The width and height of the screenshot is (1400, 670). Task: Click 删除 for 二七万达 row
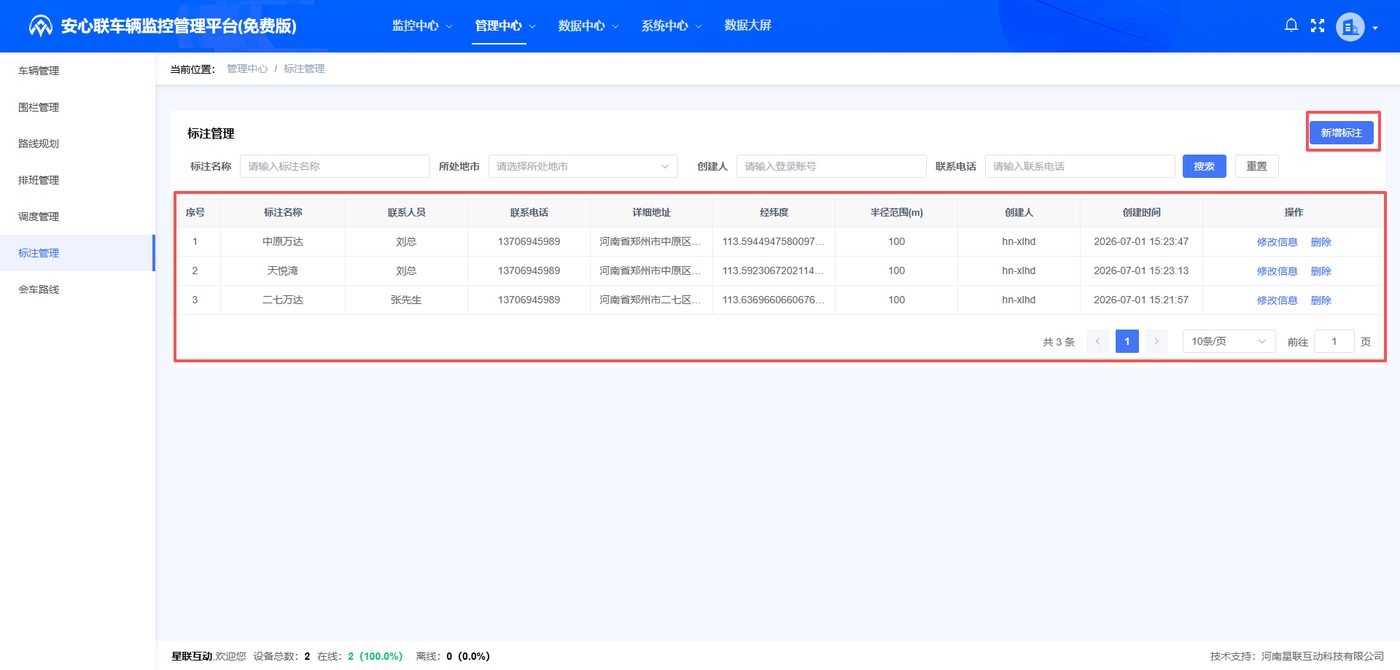pyautogui.click(x=1321, y=300)
